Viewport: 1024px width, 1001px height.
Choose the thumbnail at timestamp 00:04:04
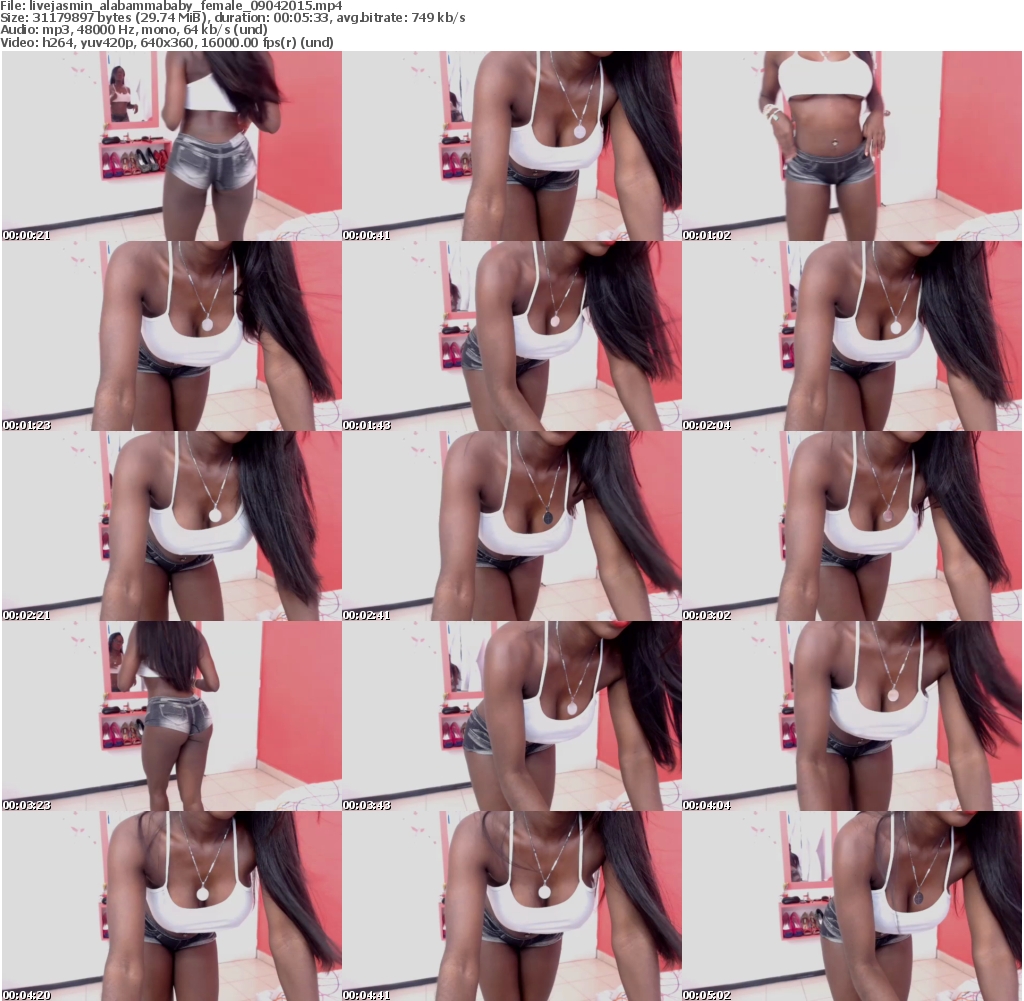[x=852, y=716]
